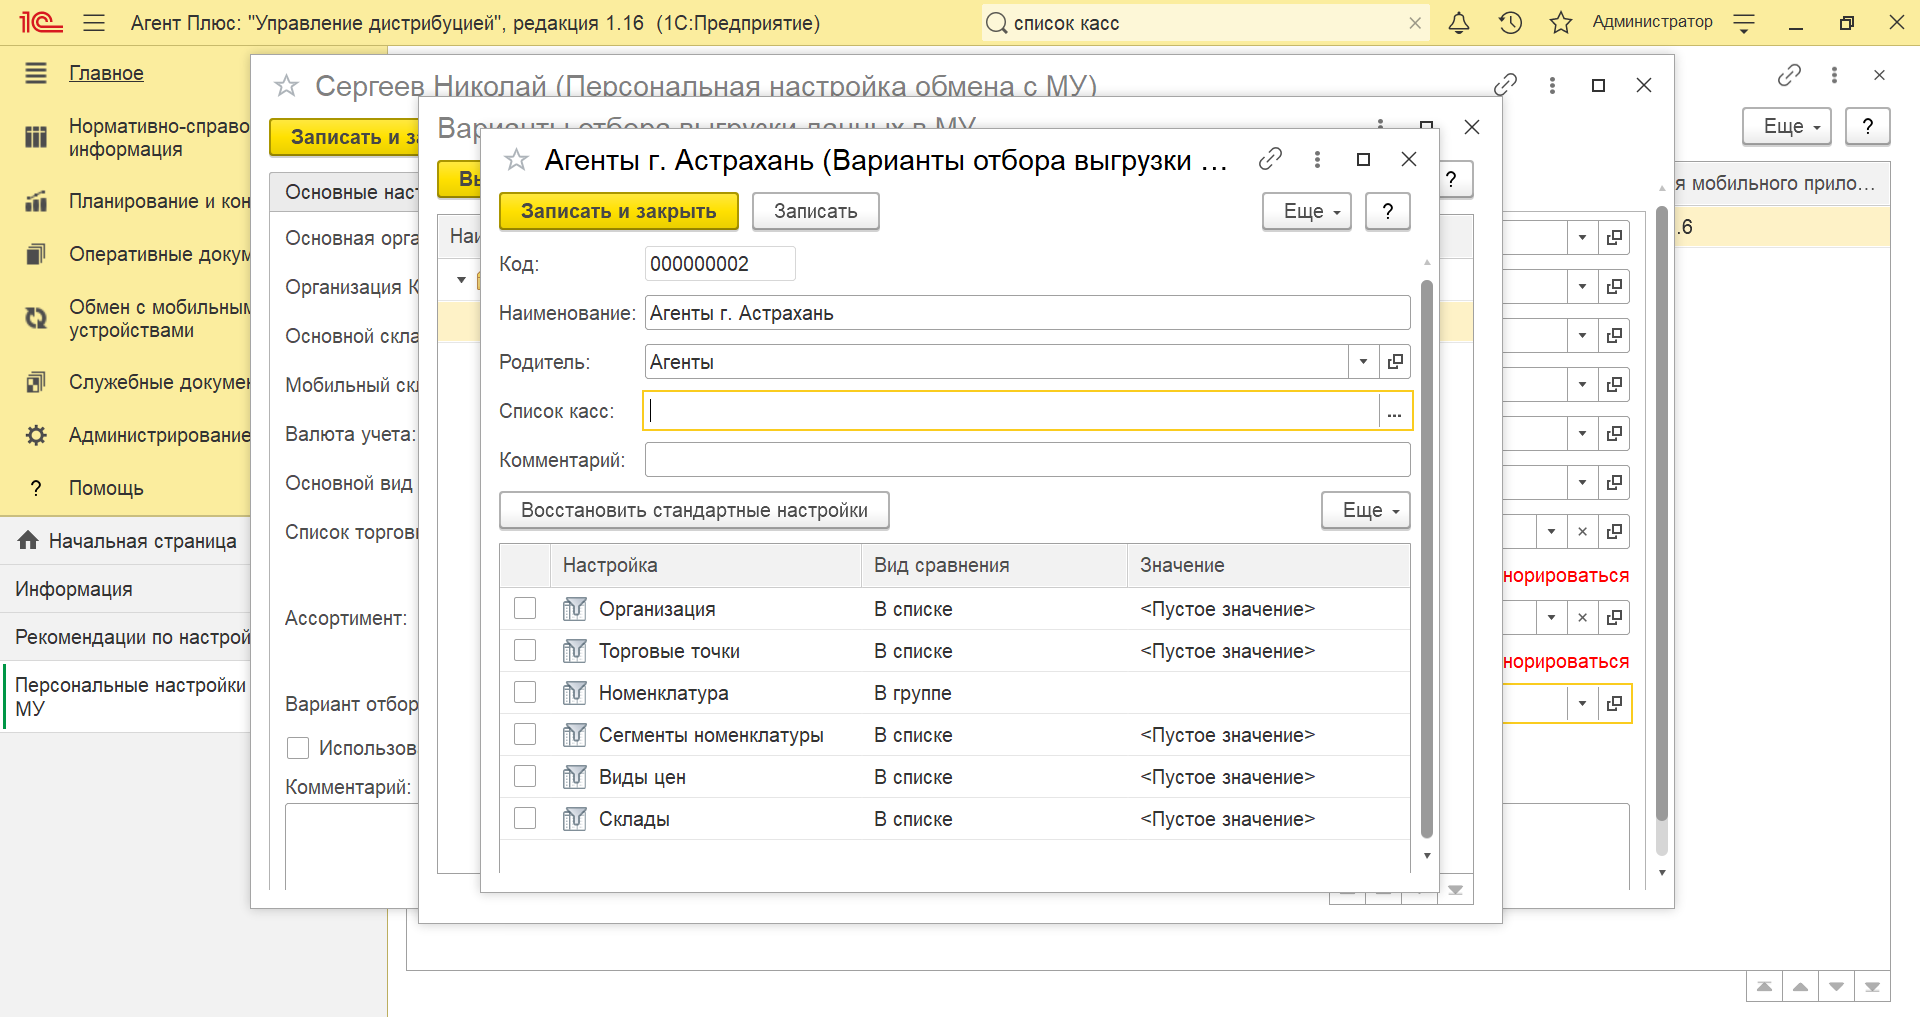Expand the Родитель dropdown arrow
1920x1017 pixels.
pos(1363,362)
